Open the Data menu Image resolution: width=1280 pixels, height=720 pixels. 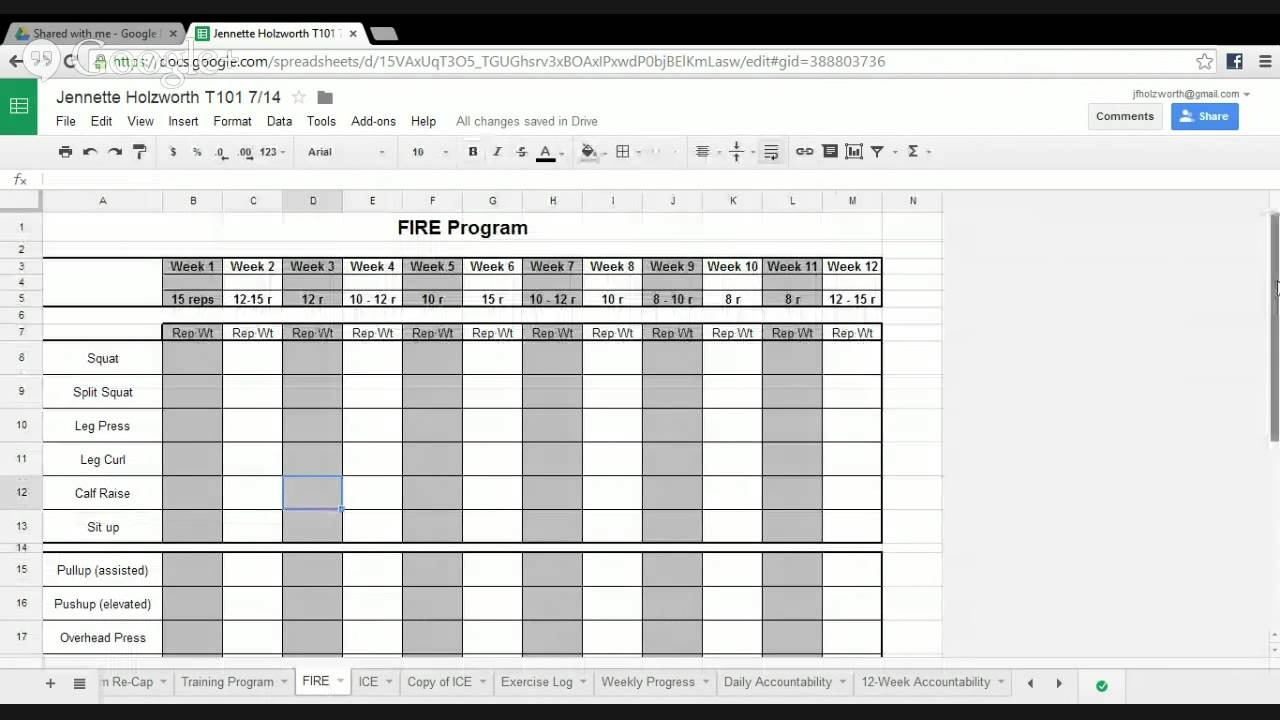point(279,121)
